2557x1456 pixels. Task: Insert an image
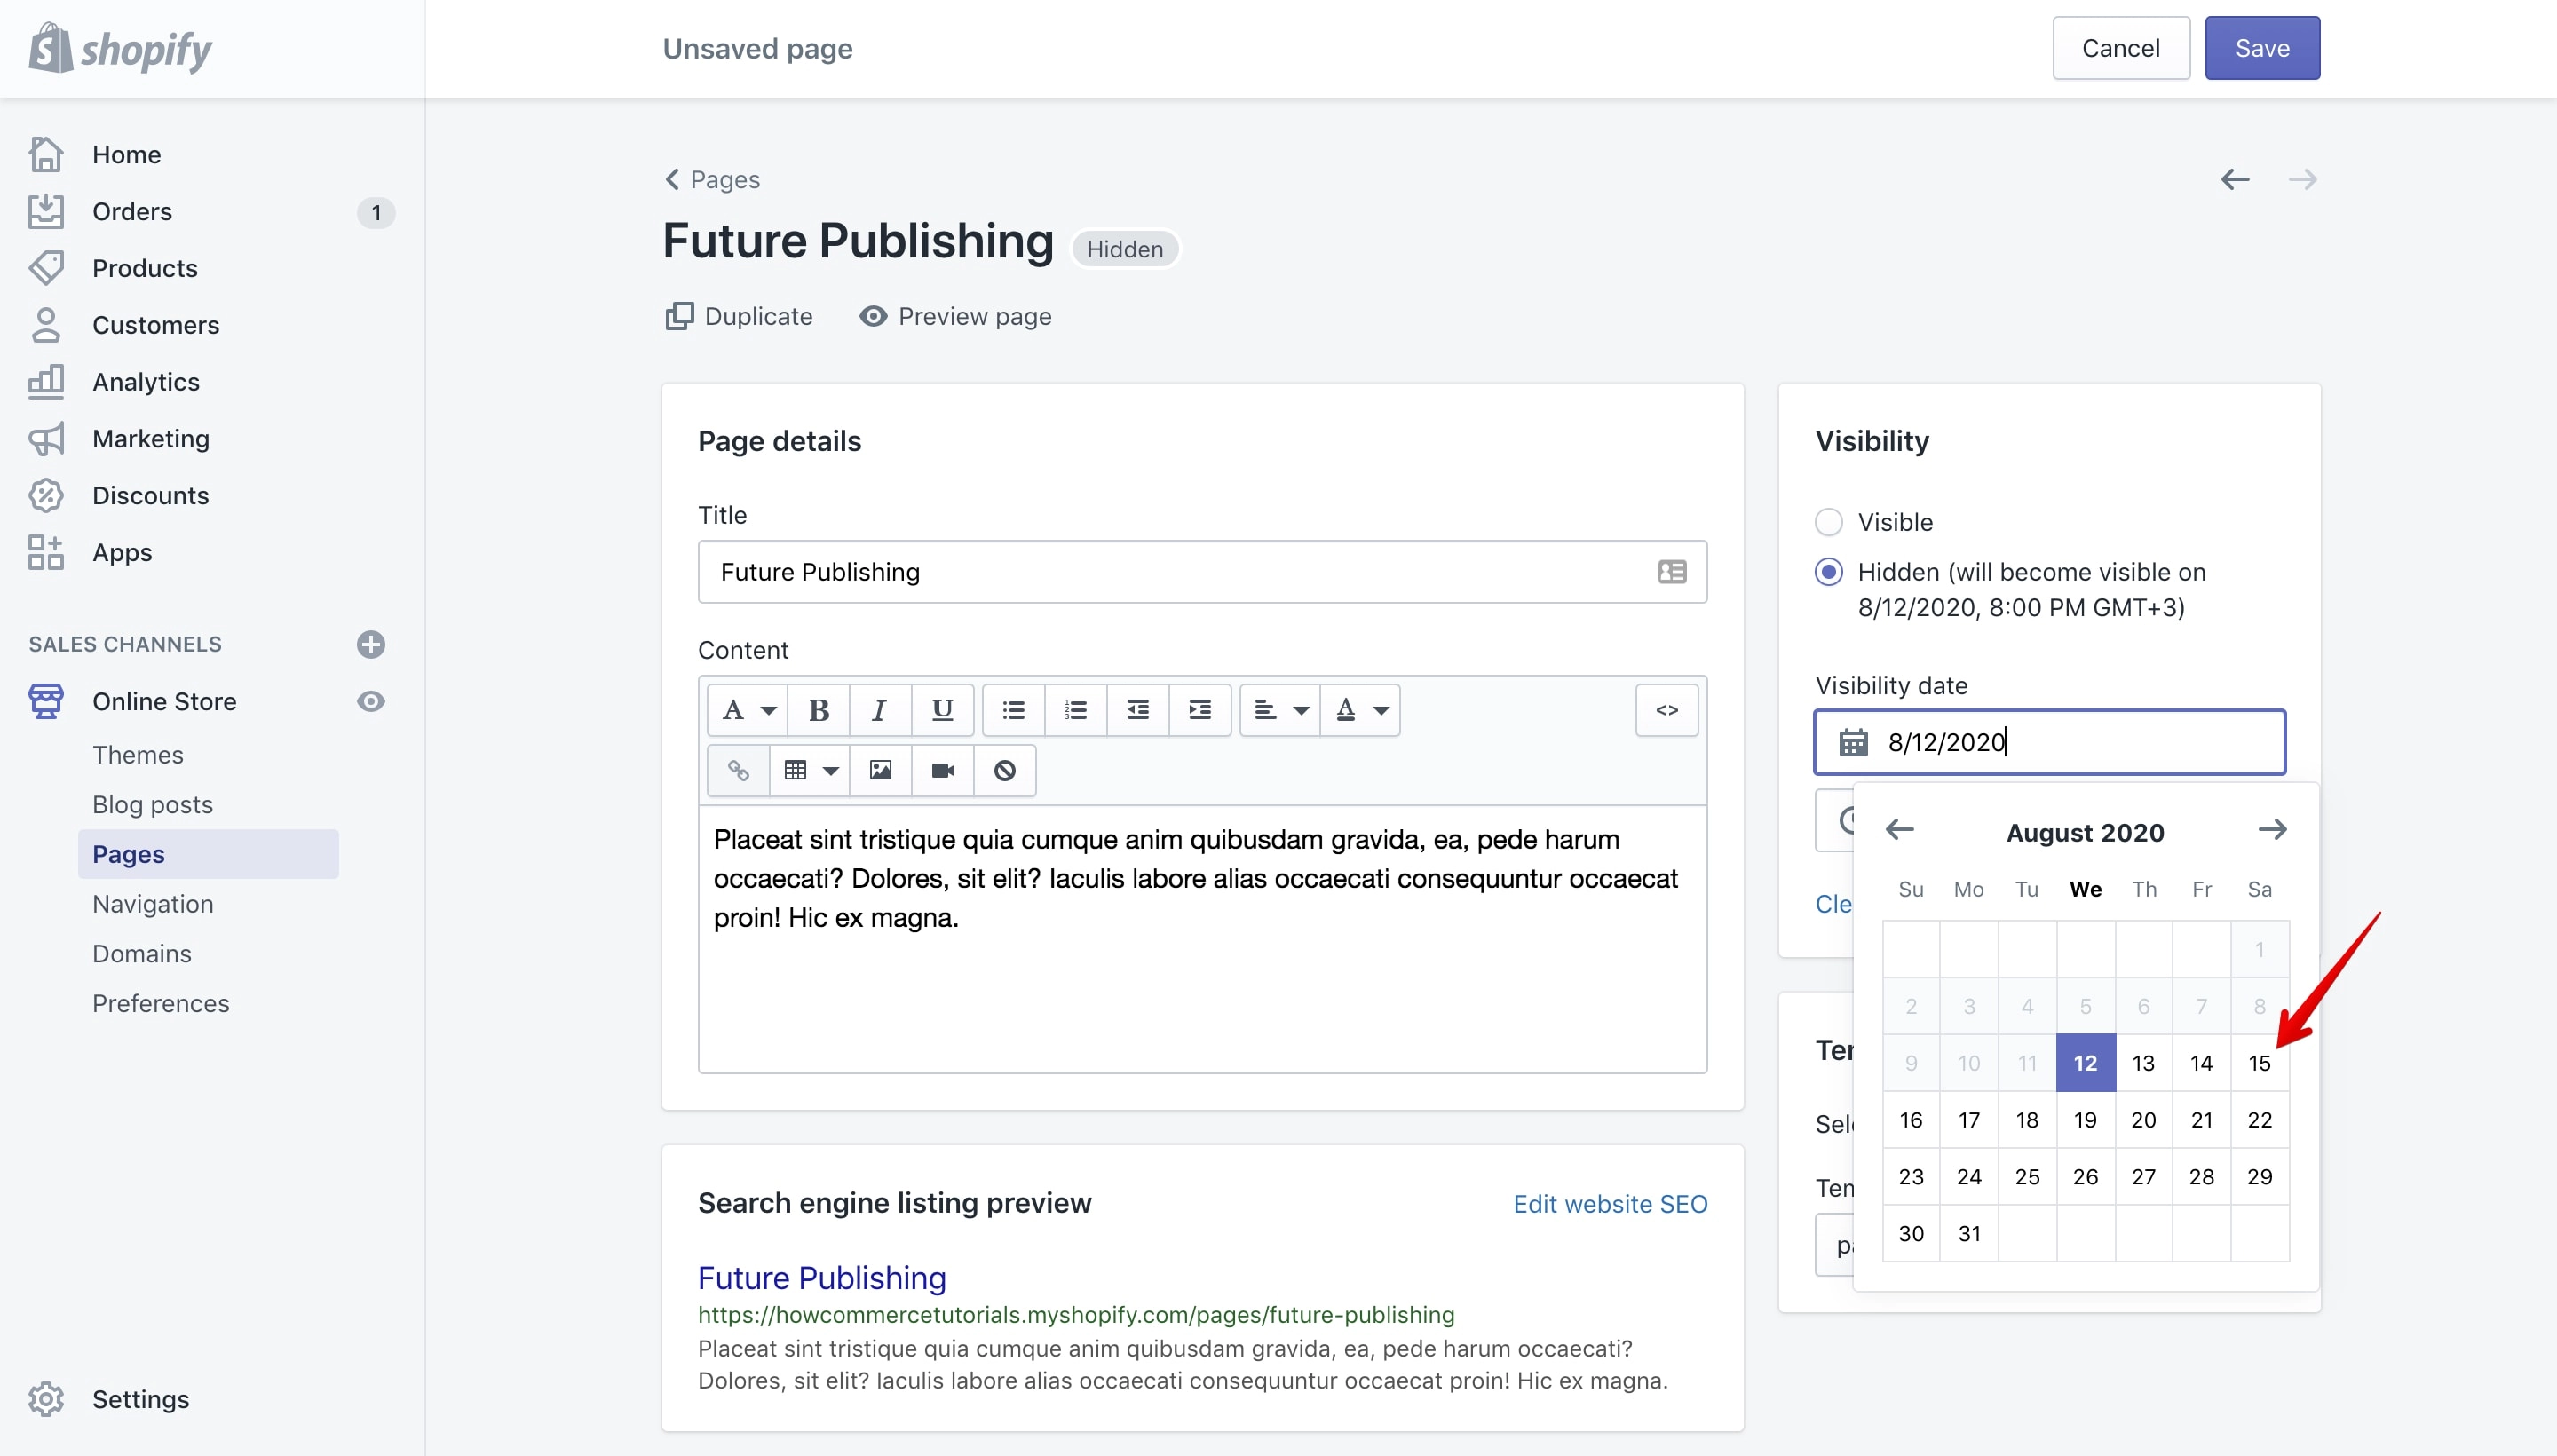(x=880, y=770)
